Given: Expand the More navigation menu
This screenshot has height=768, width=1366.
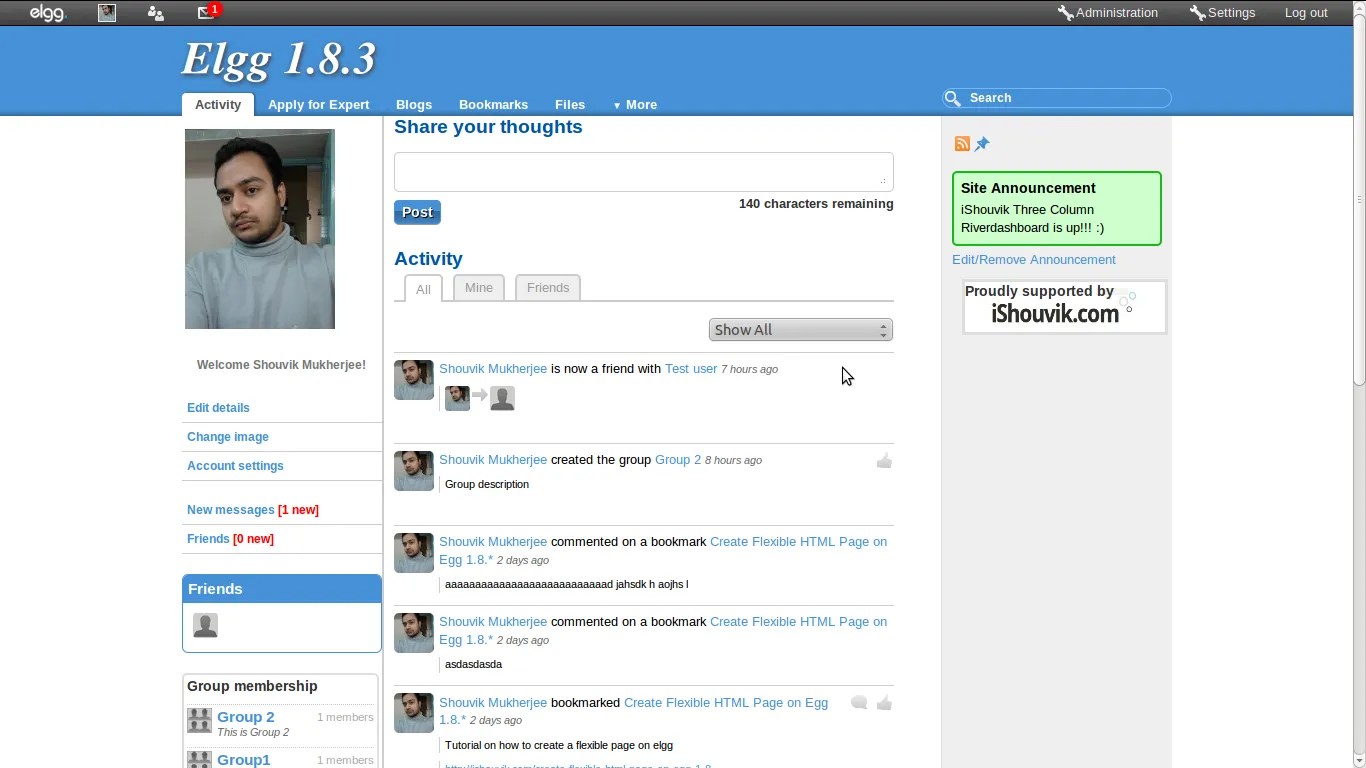Looking at the screenshot, I should click(635, 104).
